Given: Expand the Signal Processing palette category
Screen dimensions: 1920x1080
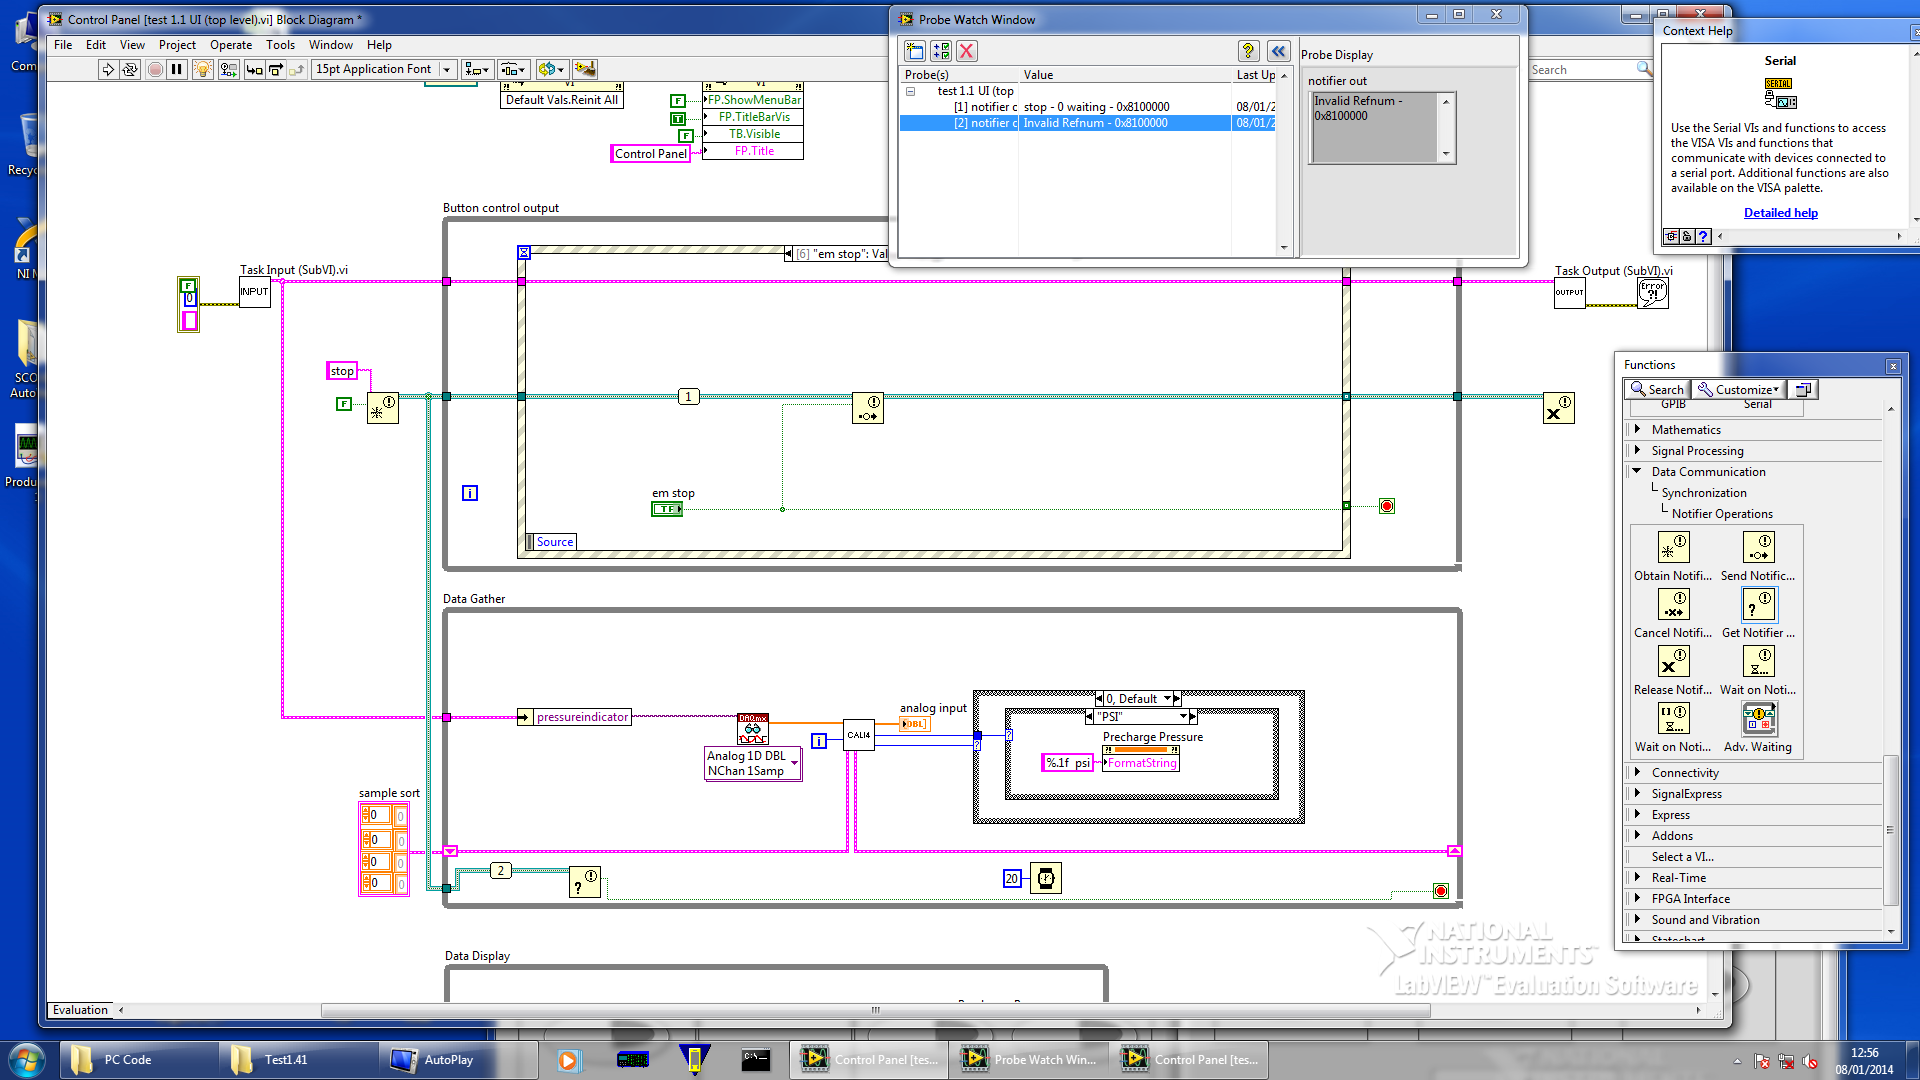Looking at the screenshot, I should (1637, 450).
